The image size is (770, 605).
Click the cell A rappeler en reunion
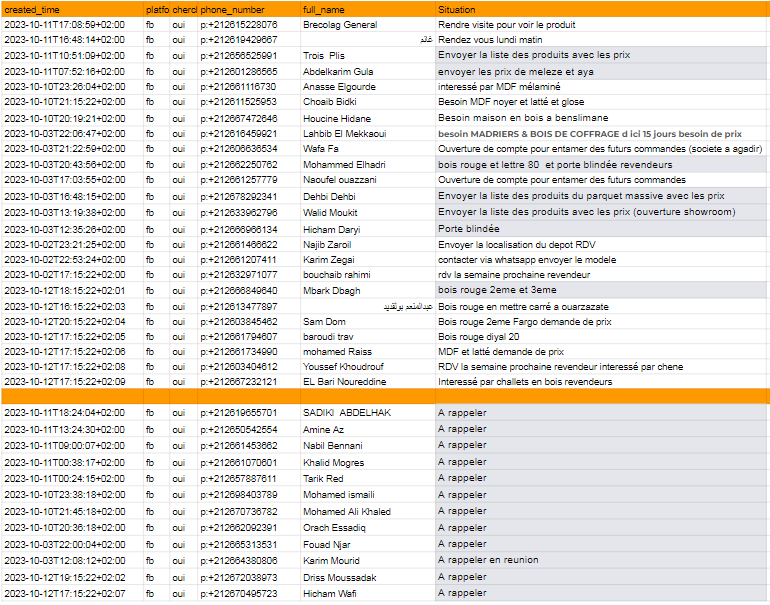pos(602,561)
